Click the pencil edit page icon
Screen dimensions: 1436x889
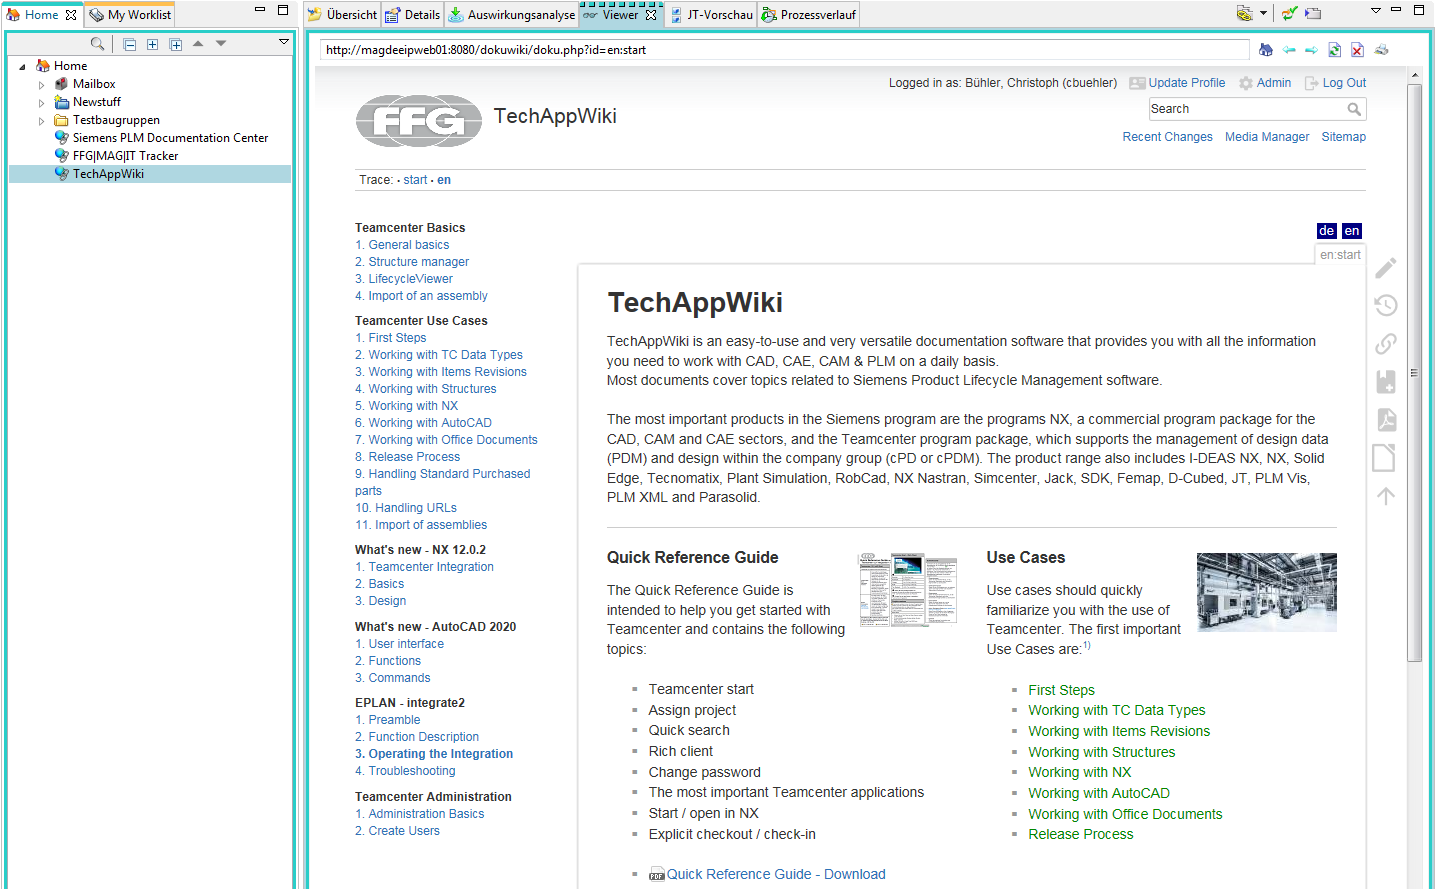tap(1385, 268)
